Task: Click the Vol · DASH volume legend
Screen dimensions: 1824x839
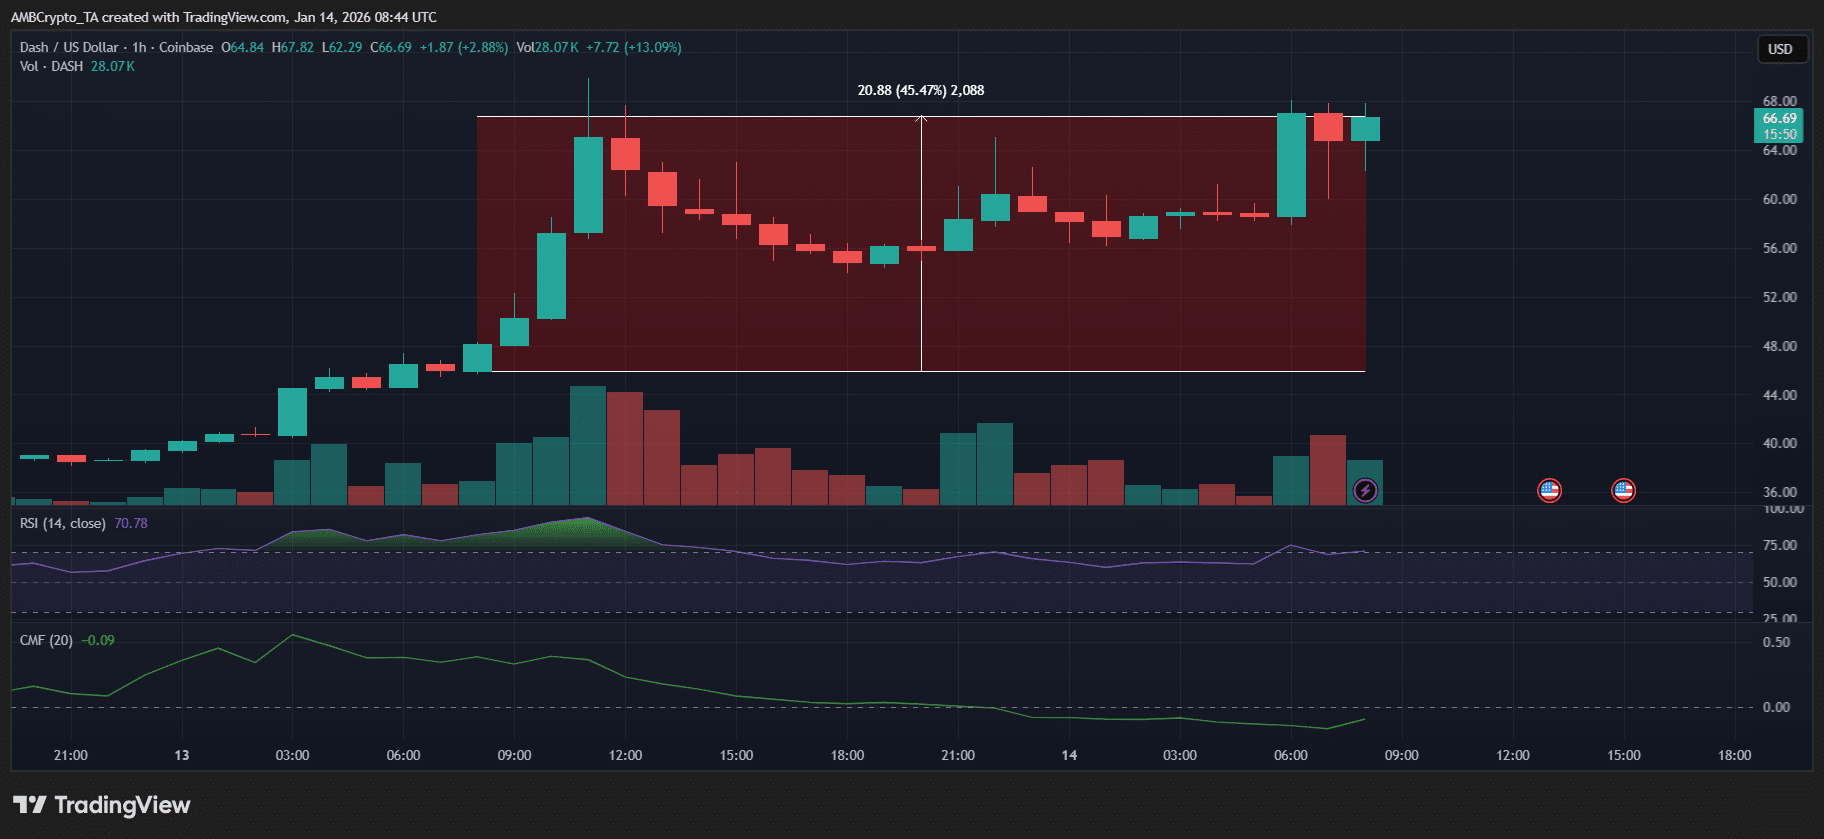Action: click(51, 66)
